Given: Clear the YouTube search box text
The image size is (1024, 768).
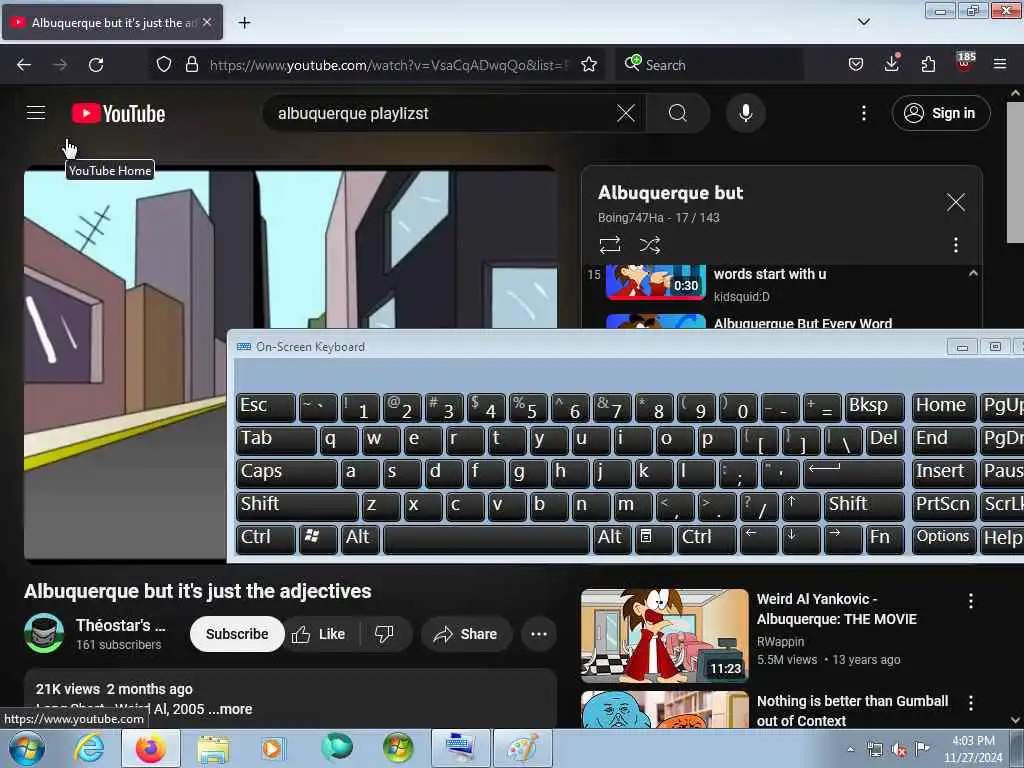Looking at the screenshot, I should tap(626, 114).
